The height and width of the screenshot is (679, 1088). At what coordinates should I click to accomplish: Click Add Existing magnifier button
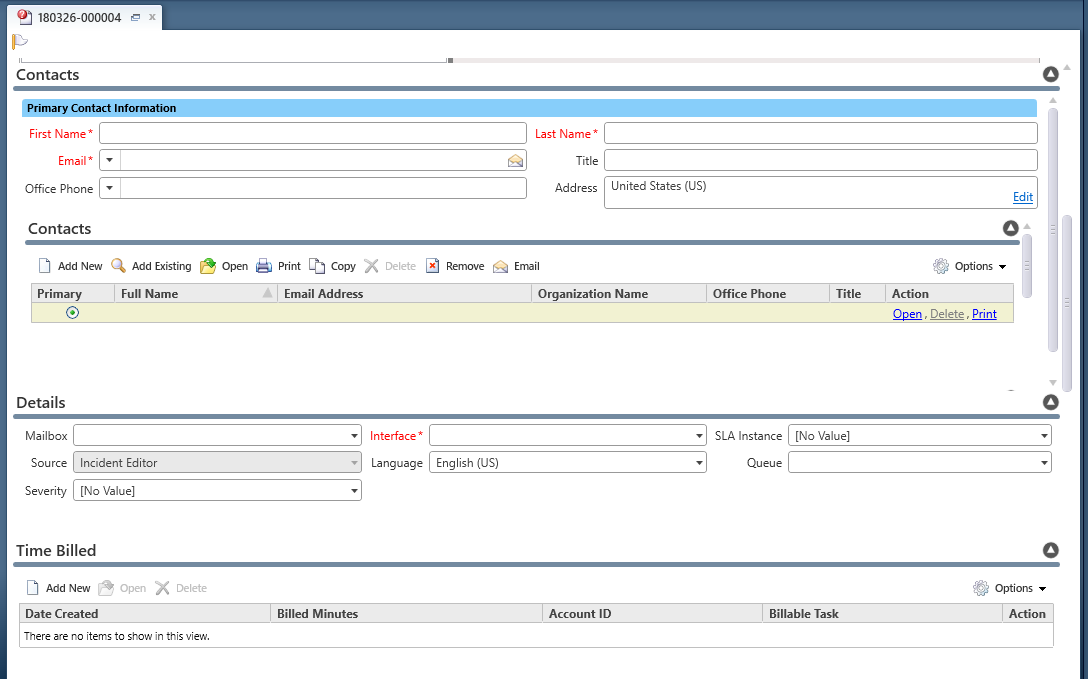pyautogui.click(x=151, y=266)
